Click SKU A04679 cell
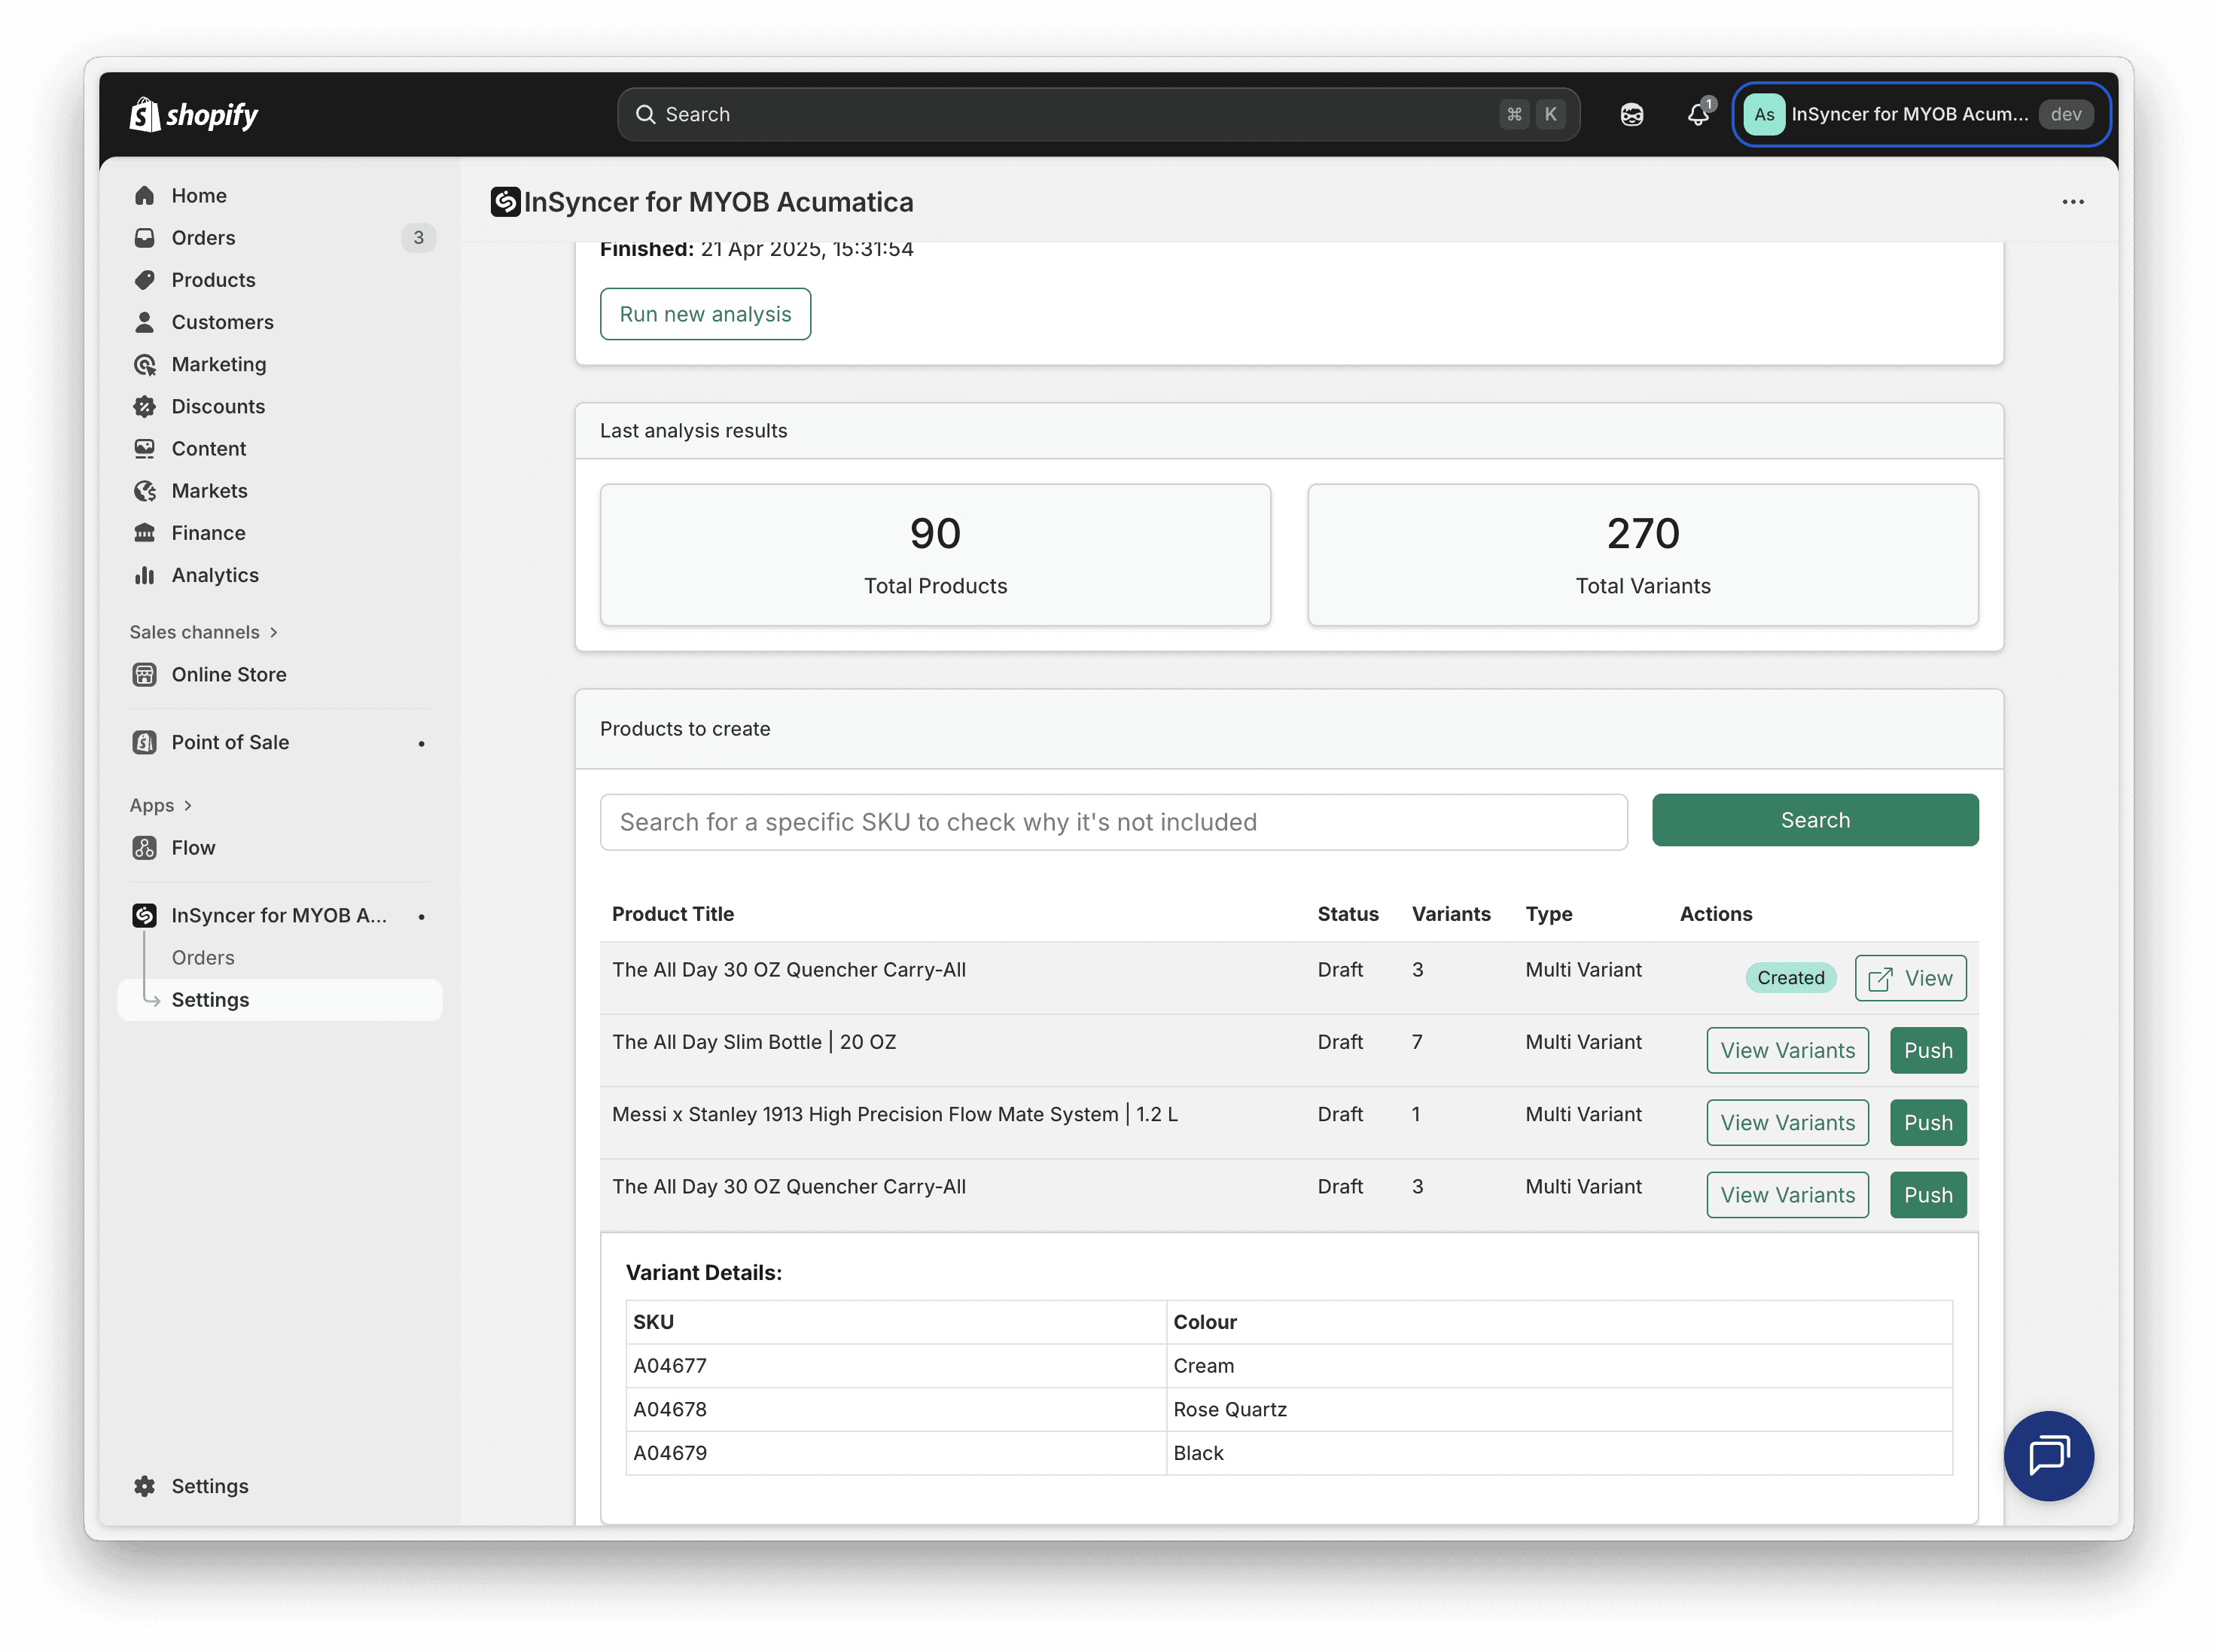2218x1652 pixels. tap(895, 1454)
